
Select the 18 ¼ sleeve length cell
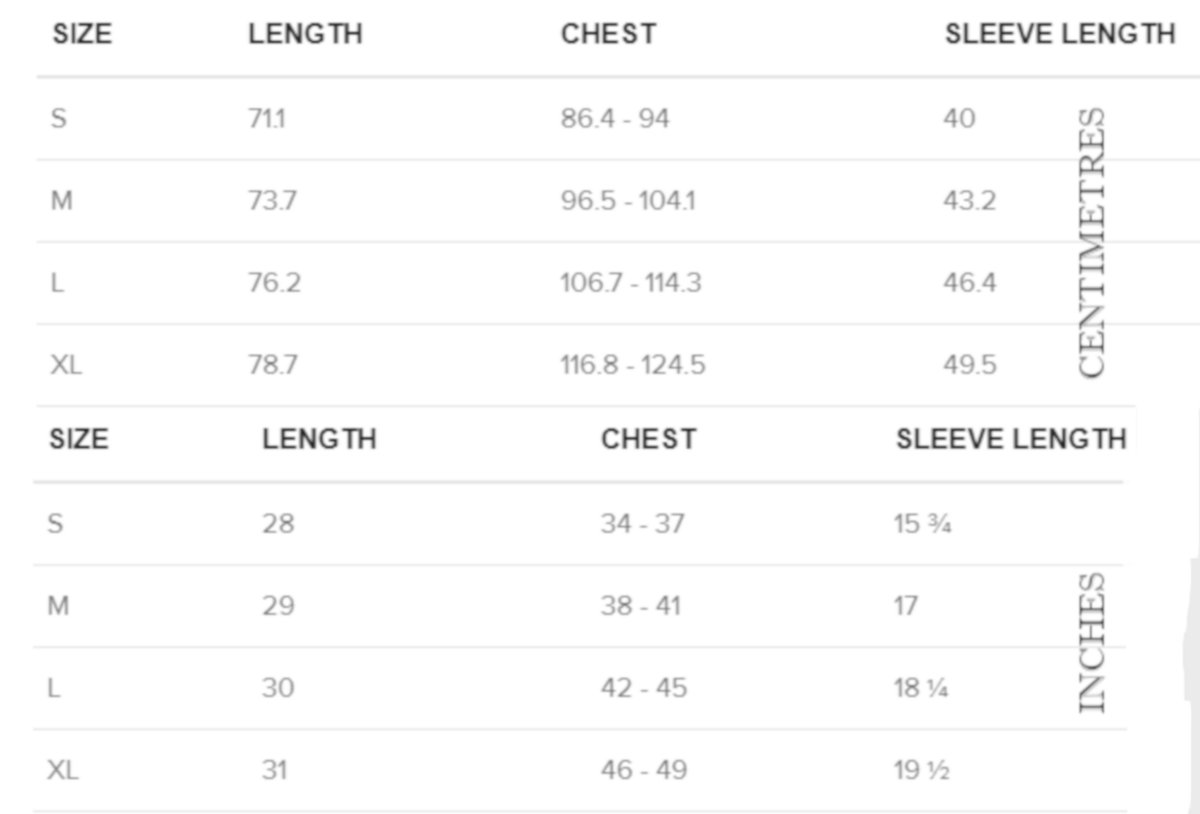[921, 688]
